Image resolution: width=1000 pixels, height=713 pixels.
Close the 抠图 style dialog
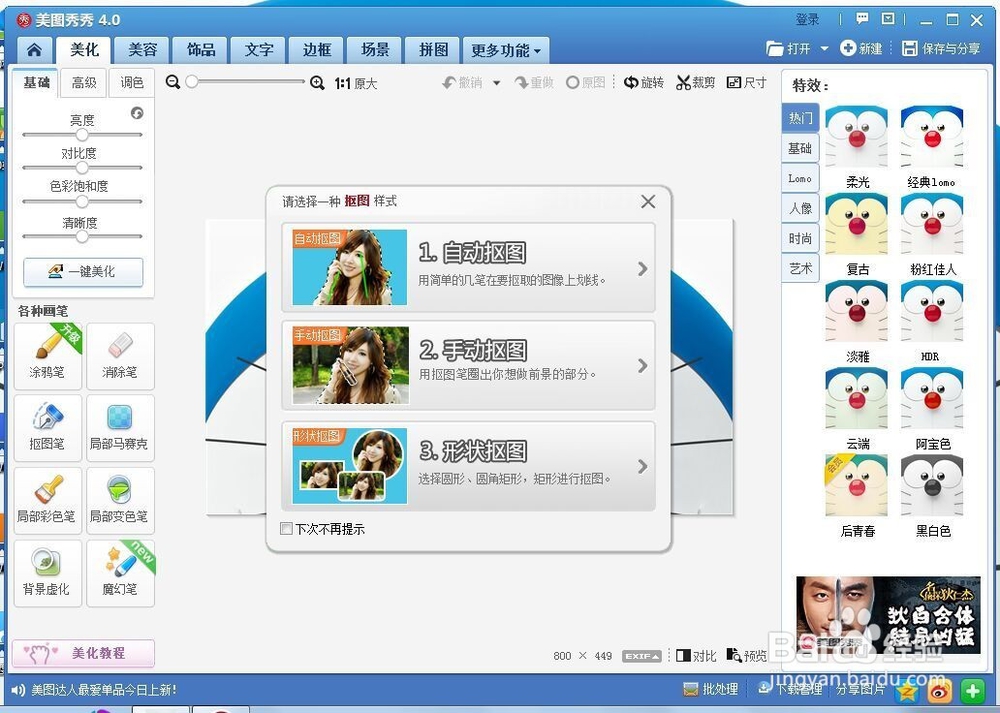click(x=648, y=202)
